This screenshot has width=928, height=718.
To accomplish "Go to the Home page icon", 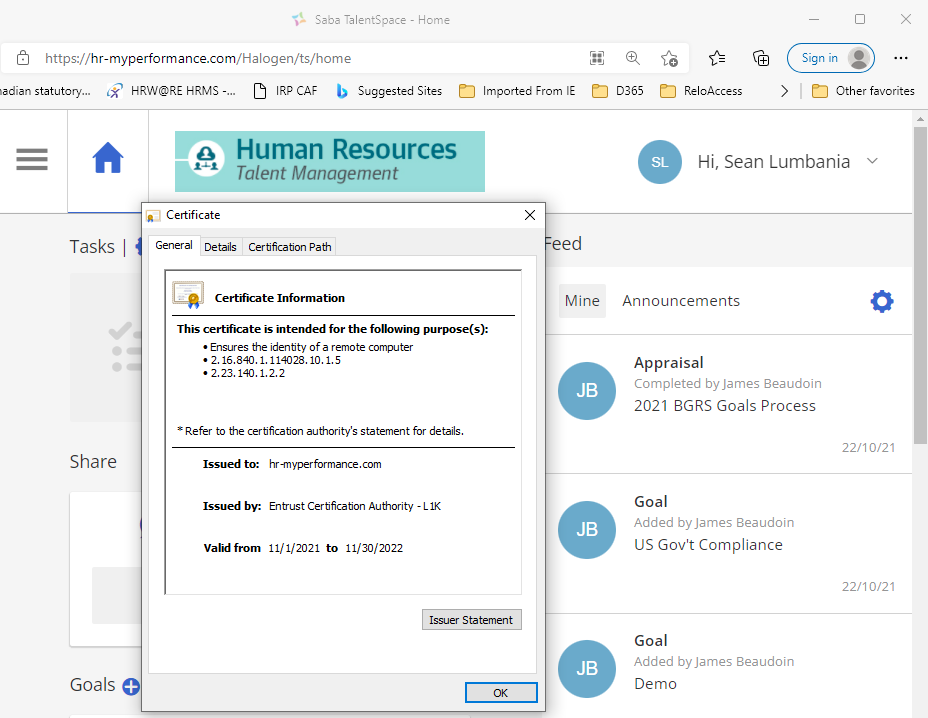I will [x=108, y=158].
